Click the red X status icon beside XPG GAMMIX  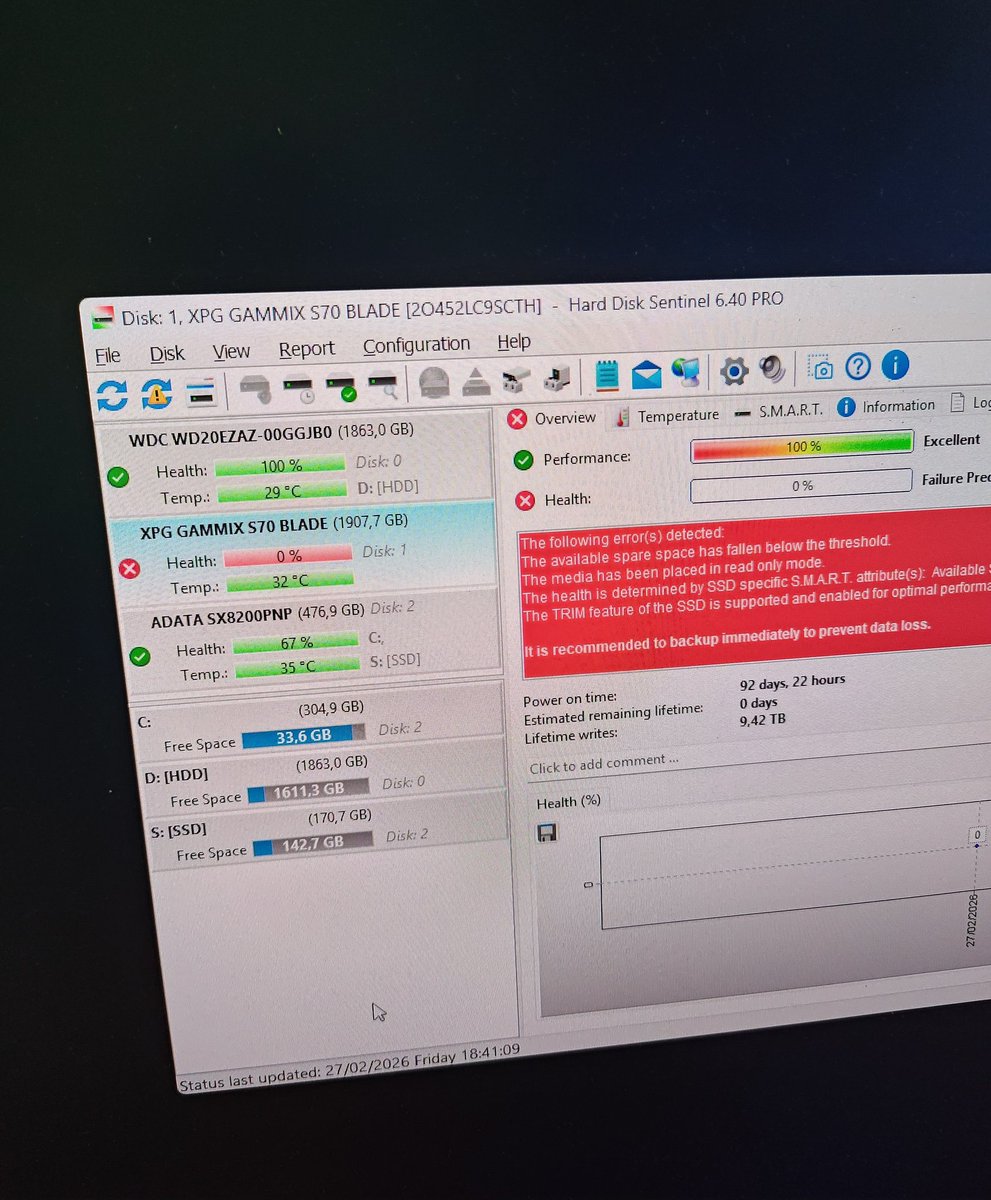coord(129,568)
